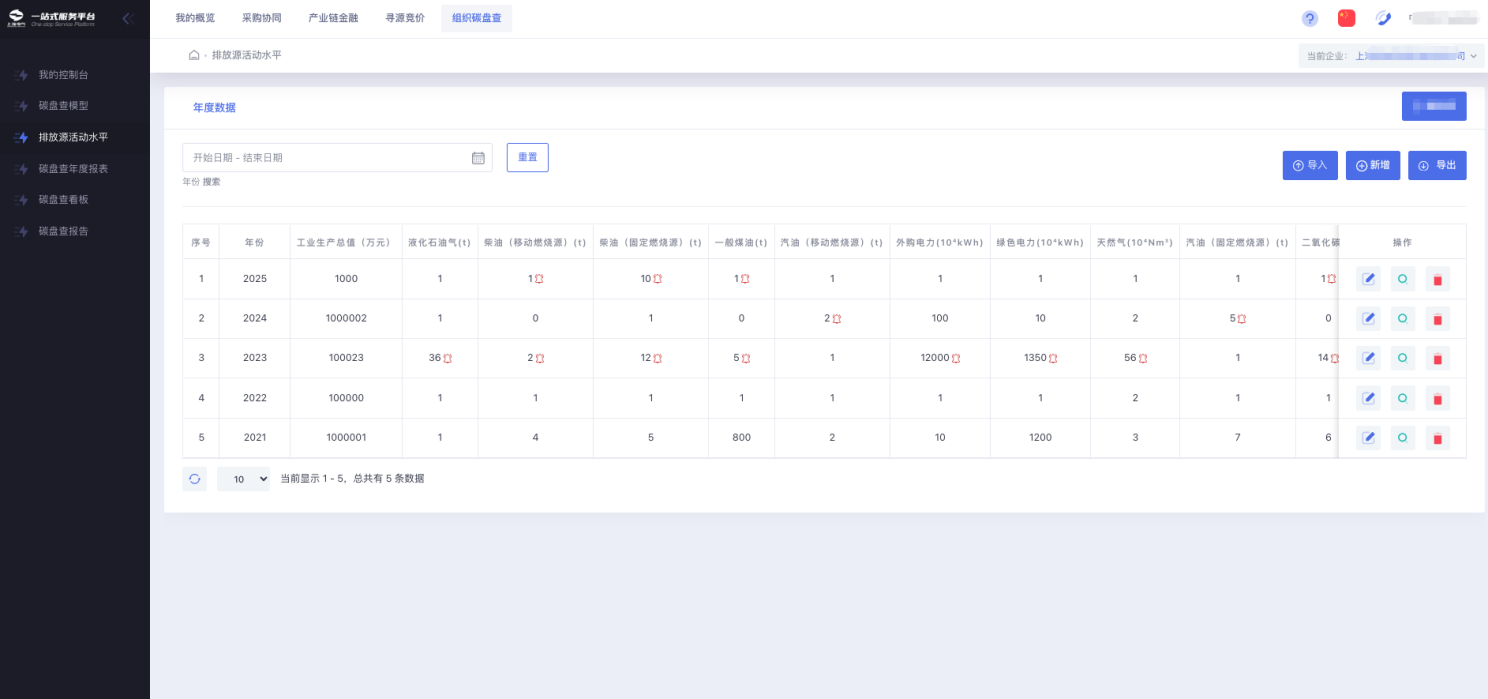Viewport: 1488px width, 699px height.
Task: Switch to the 采购协同 top tab
Action: pos(261,18)
